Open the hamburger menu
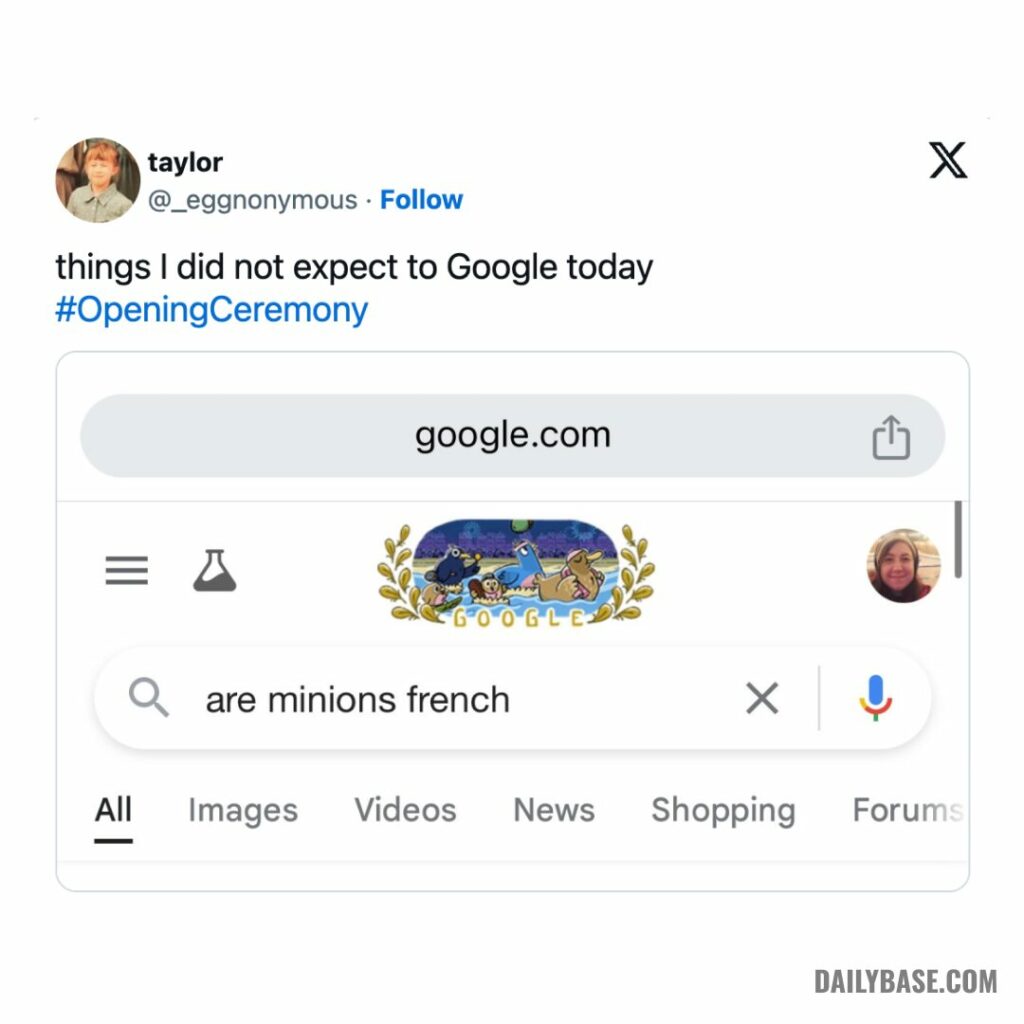This screenshot has width=1024, height=1024. 127,571
